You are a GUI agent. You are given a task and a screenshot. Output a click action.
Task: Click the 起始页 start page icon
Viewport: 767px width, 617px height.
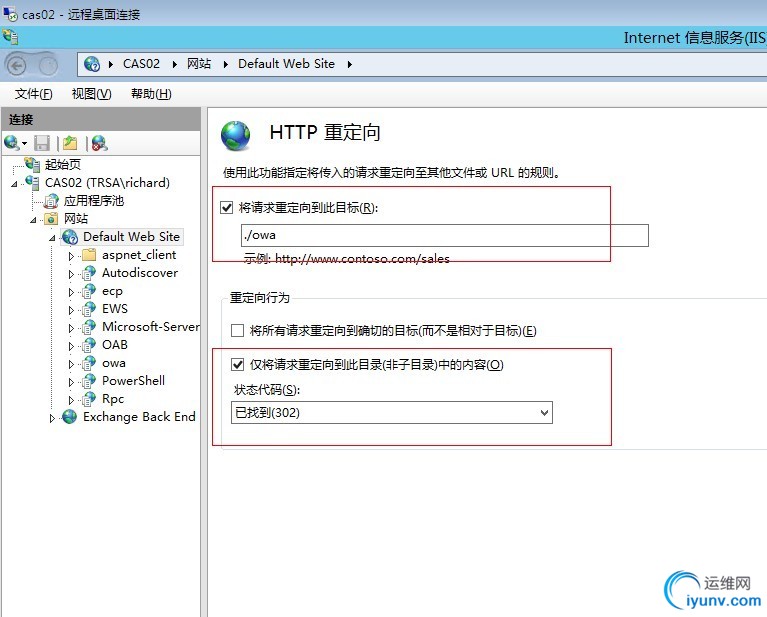pos(32,164)
